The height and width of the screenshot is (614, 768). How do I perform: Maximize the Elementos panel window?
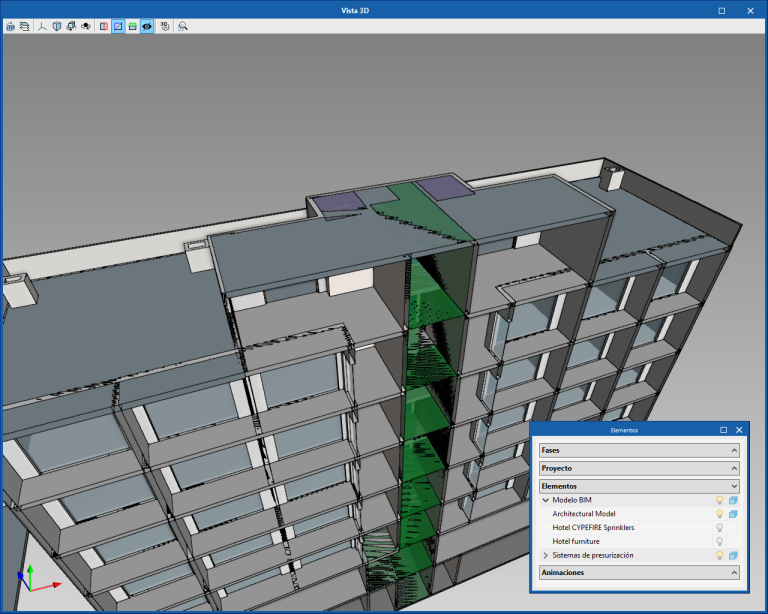723,430
